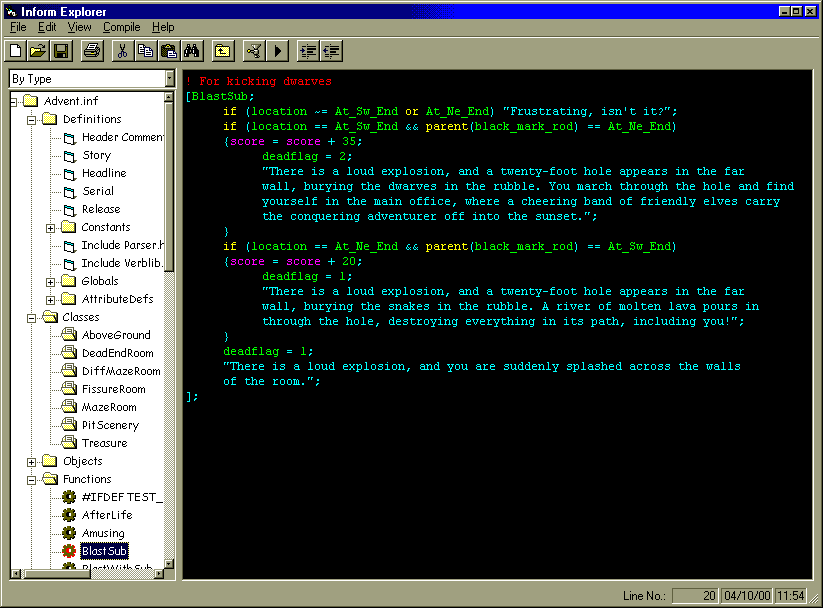Open the By Type dropdown
Image resolution: width=823 pixels, height=608 pixels.
[170, 79]
